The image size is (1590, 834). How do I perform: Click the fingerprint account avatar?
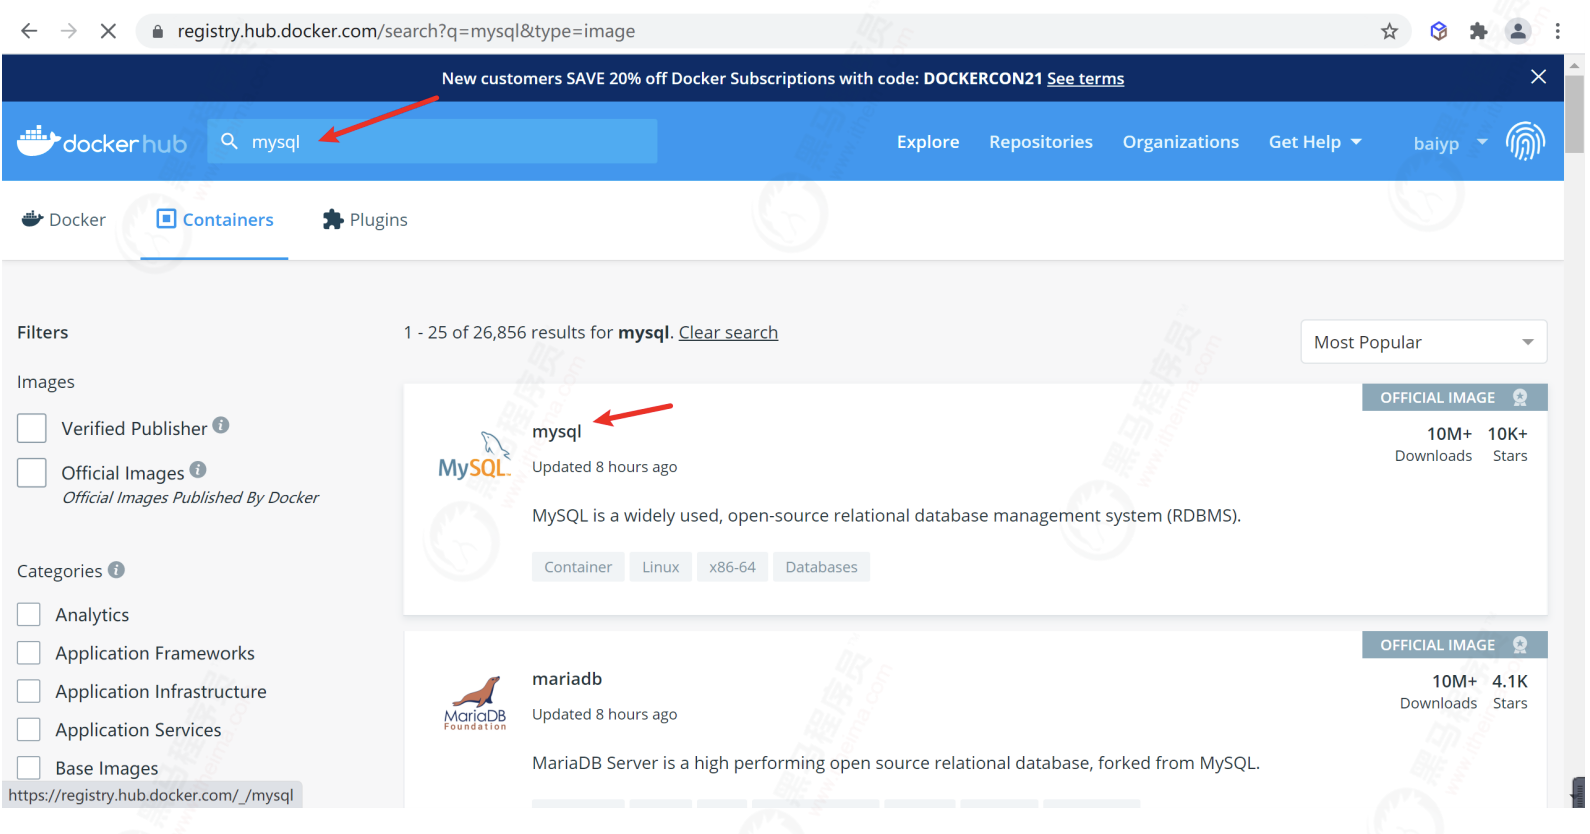click(1525, 141)
